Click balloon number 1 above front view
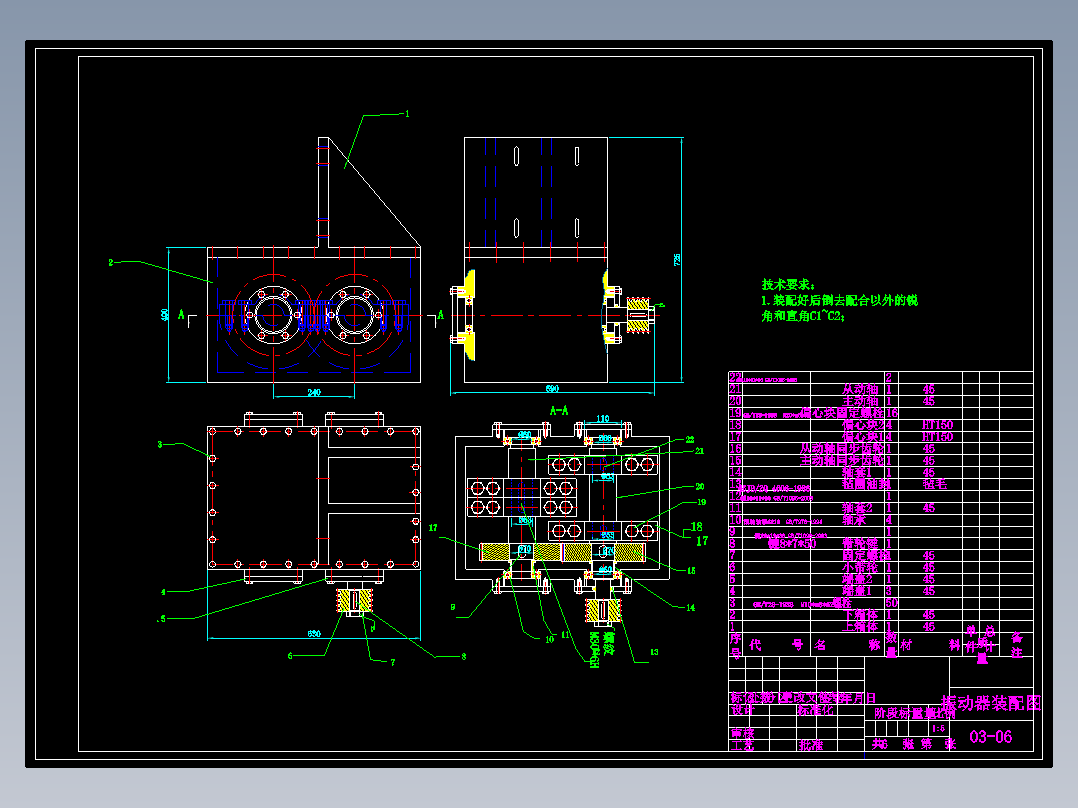The width and height of the screenshot is (1078, 808). [407, 114]
